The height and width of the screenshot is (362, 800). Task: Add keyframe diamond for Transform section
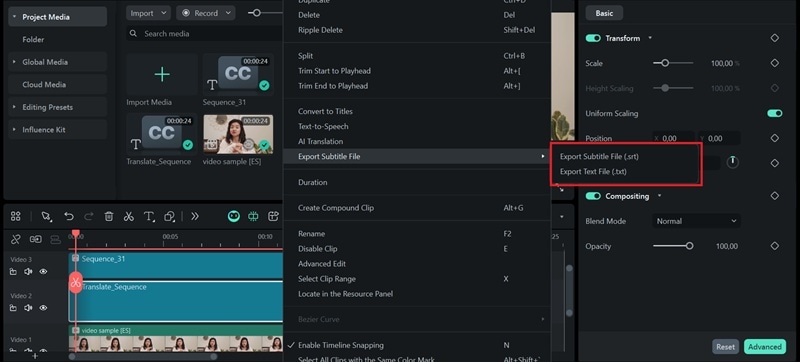(x=774, y=38)
